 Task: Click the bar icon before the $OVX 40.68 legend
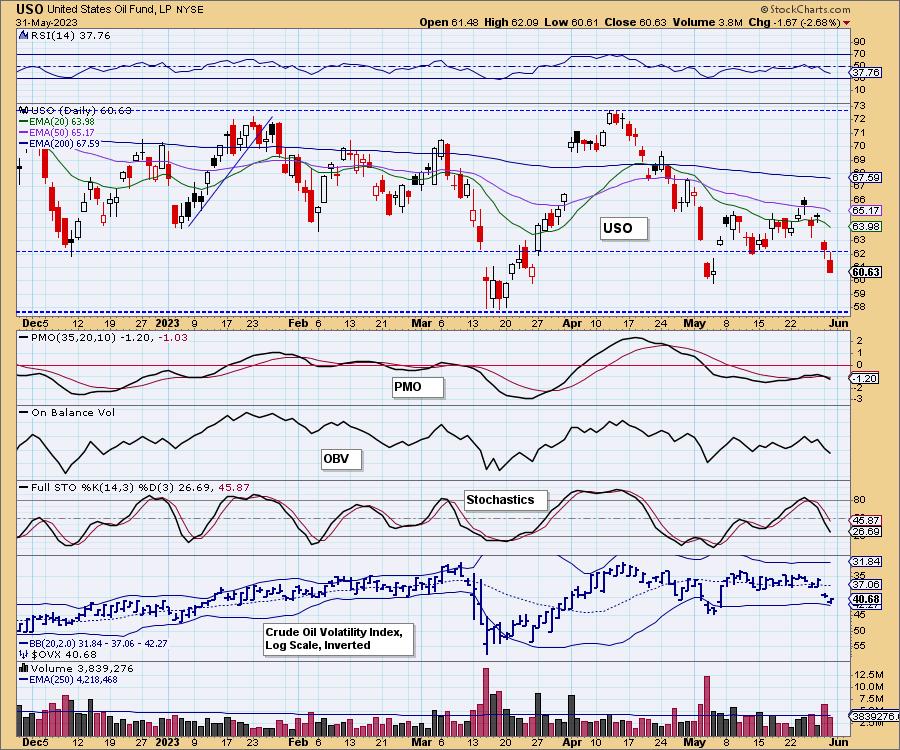click(x=24, y=654)
